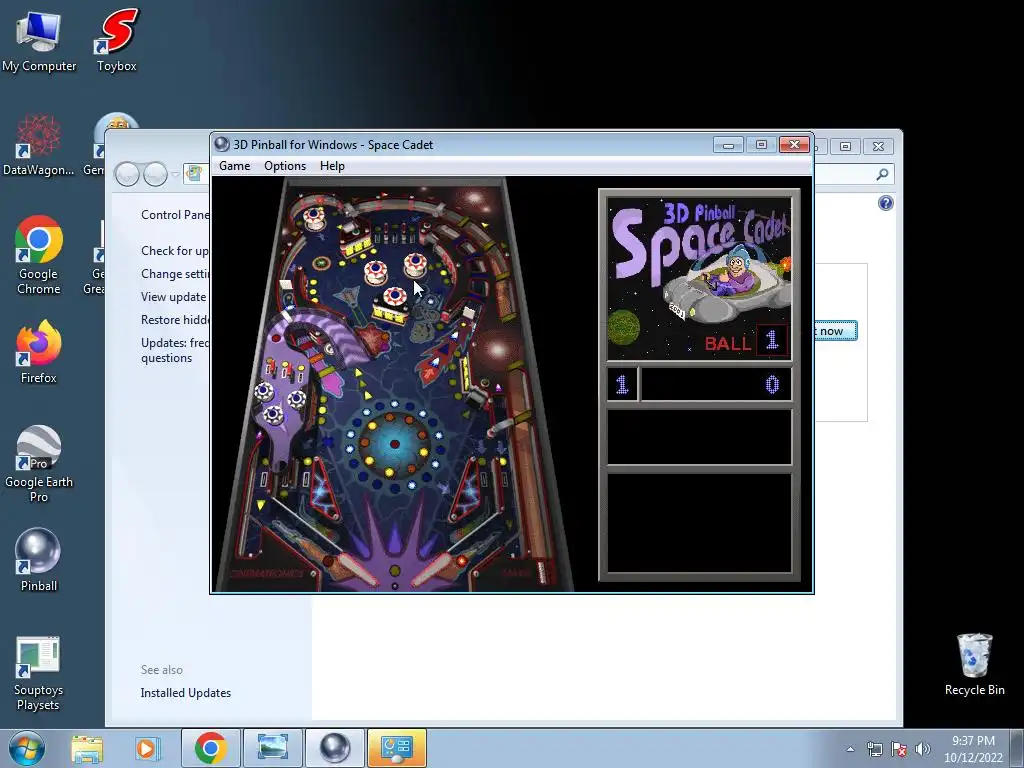Viewport: 1024px width, 768px height.
Task: Click the help question mark icon
Action: [x=886, y=203]
